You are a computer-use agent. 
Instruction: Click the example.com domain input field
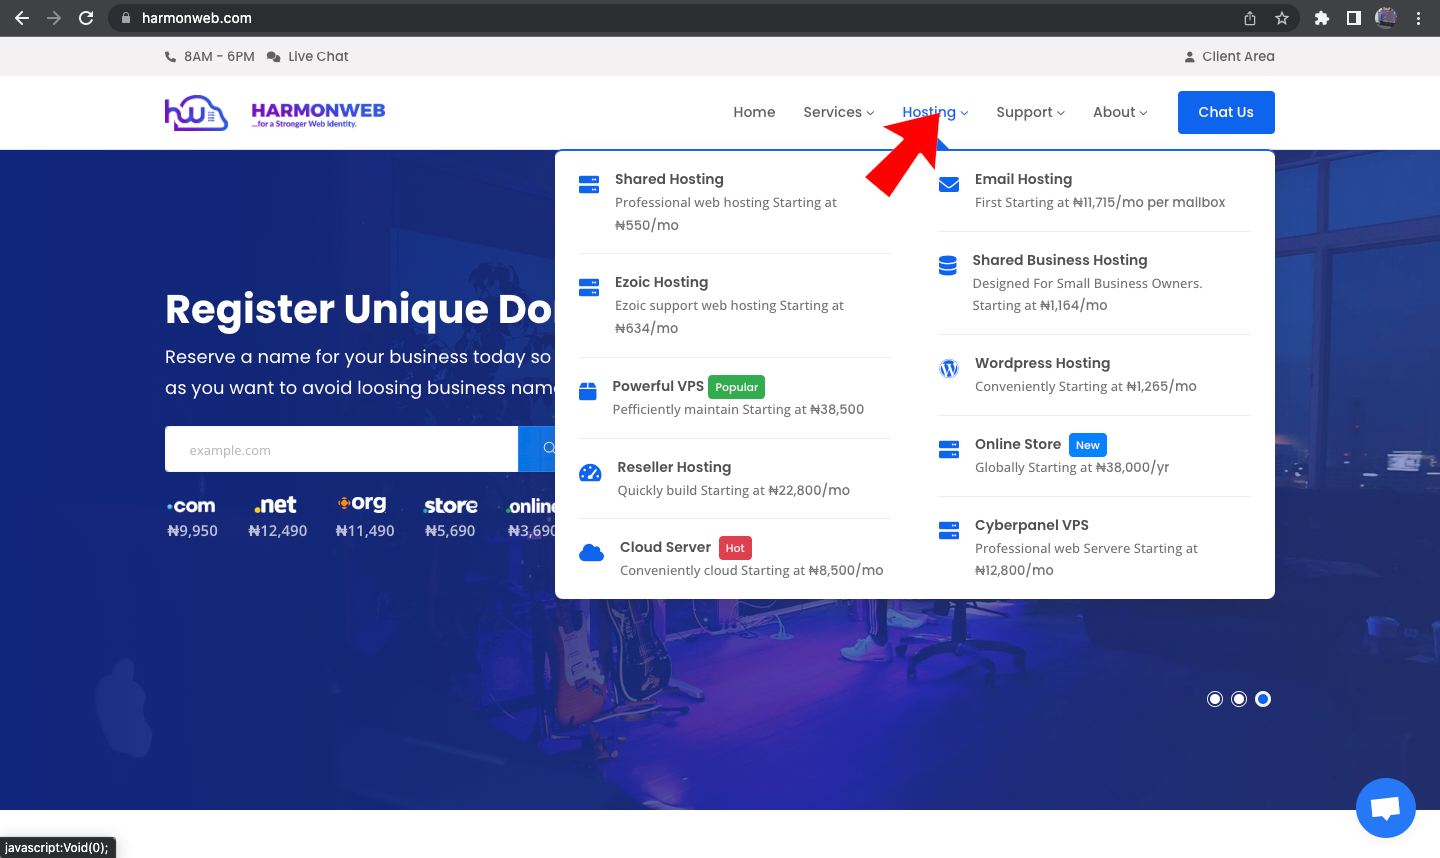340,449
